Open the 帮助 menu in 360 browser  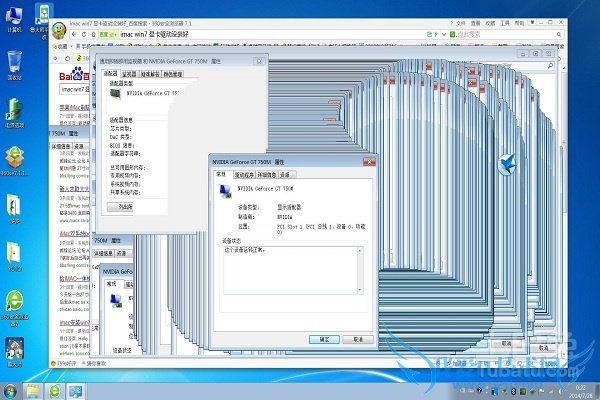(519, 23)
